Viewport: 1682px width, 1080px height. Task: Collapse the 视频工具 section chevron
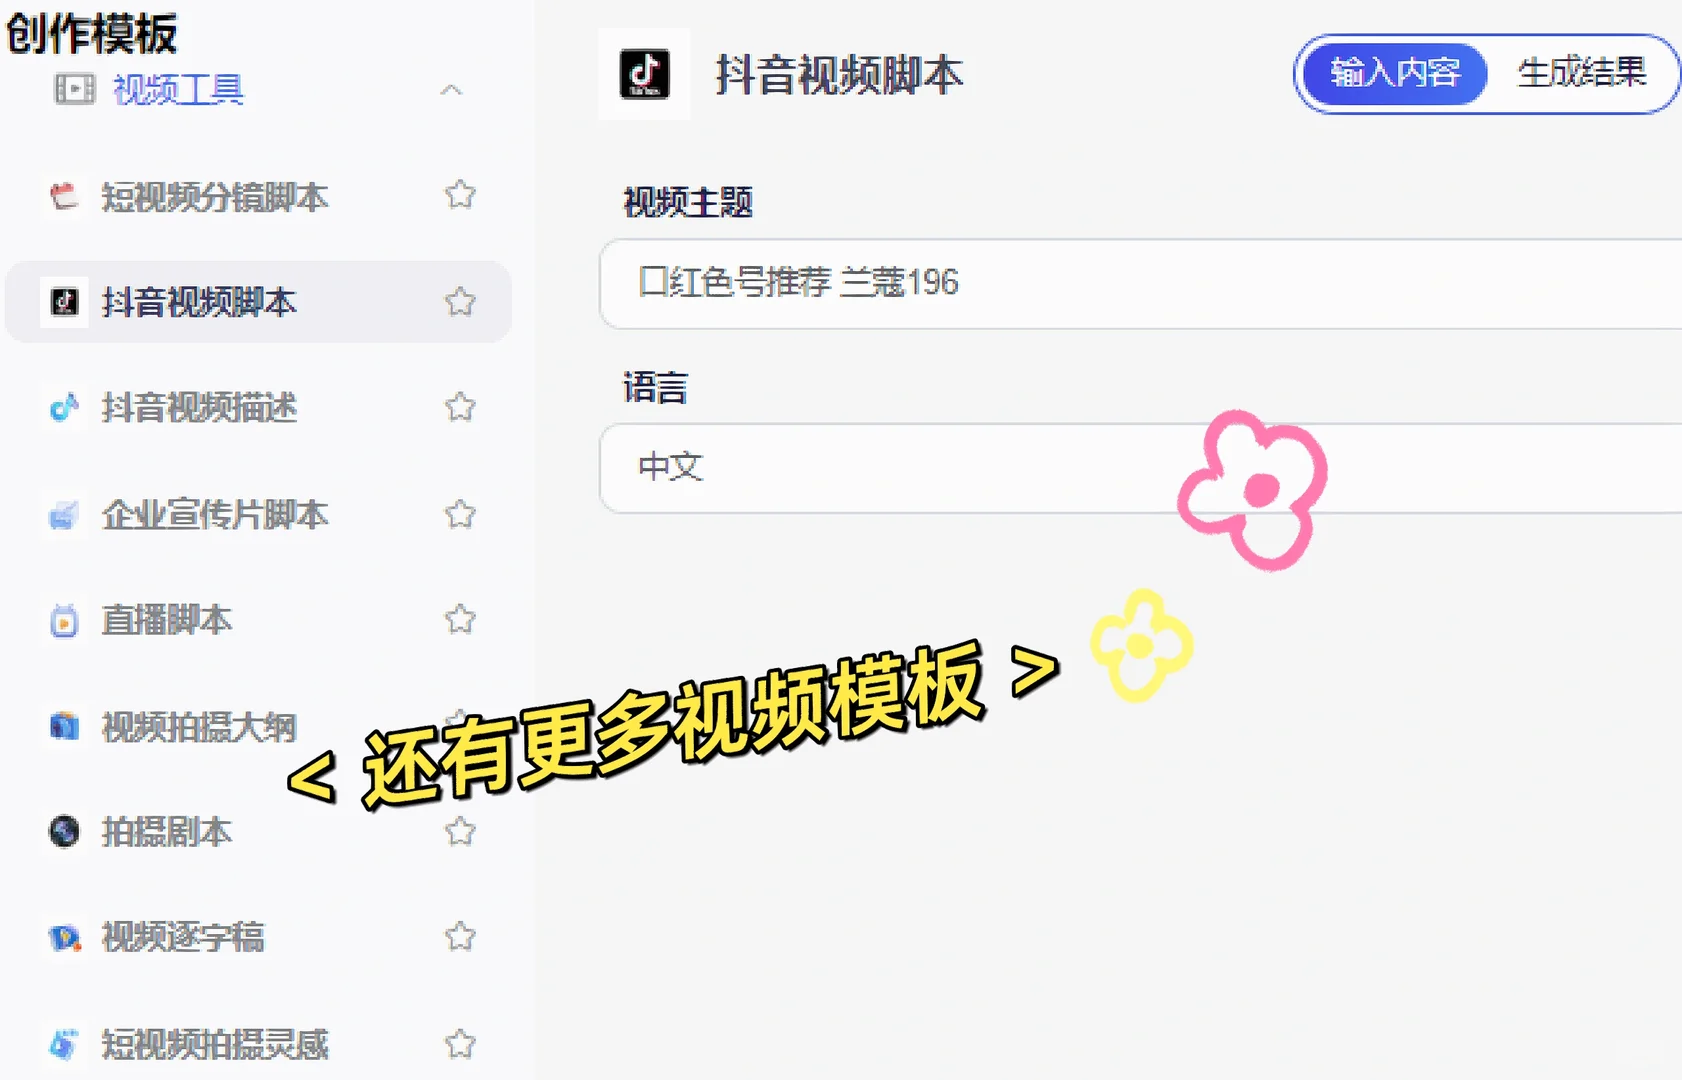point(451,90)
